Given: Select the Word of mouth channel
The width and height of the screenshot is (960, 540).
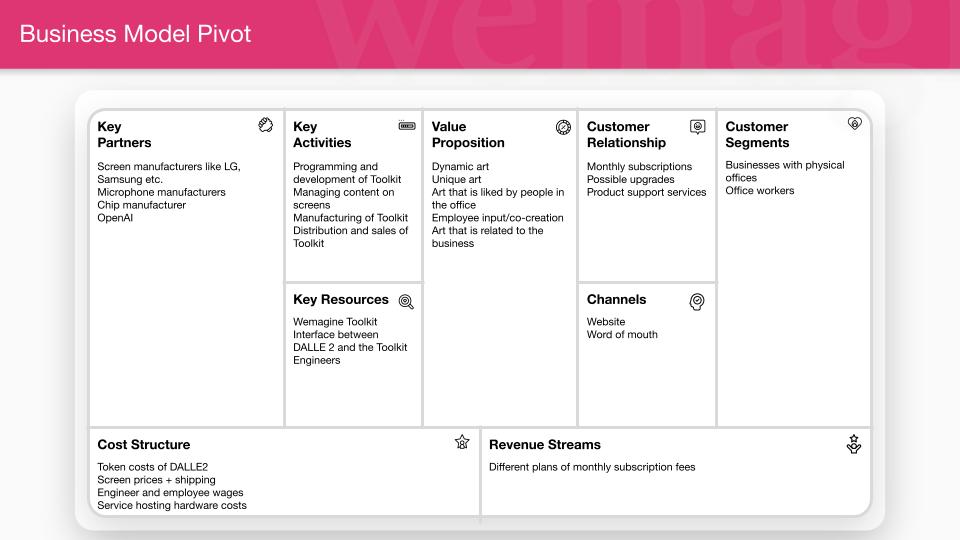Looking at the screenshot, I should tap(622, 335).
